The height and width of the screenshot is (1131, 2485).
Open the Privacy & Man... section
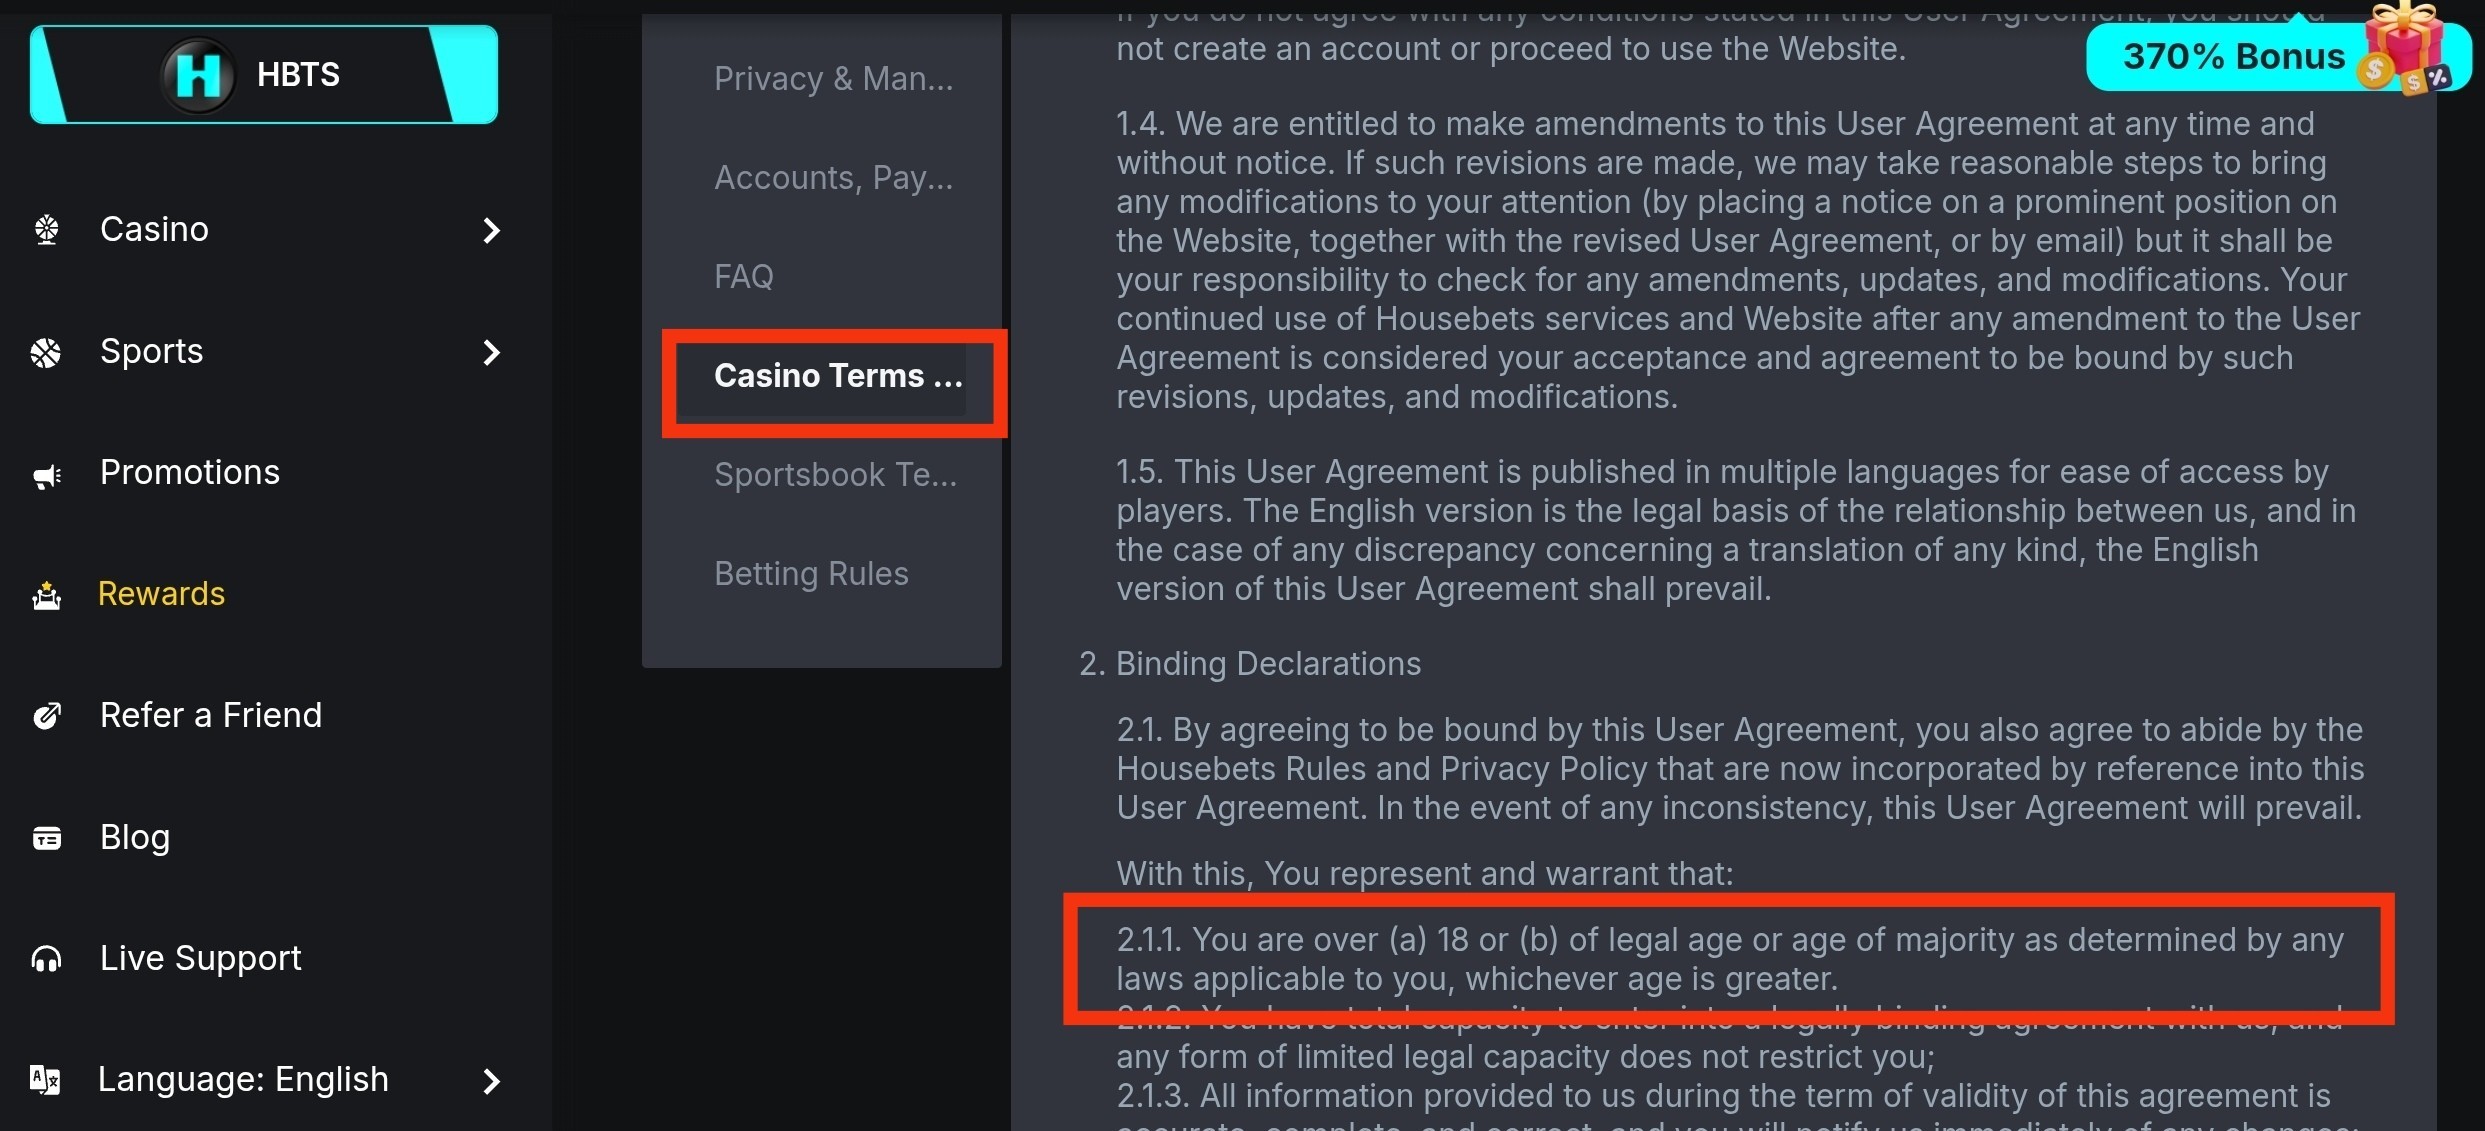point(833,78)
